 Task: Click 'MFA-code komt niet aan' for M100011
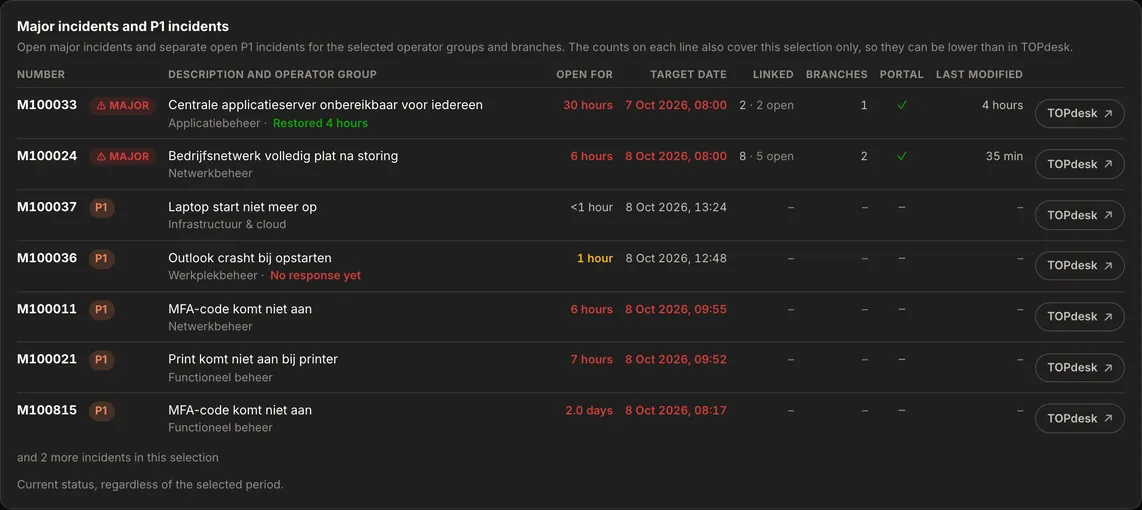coord(240,309)
